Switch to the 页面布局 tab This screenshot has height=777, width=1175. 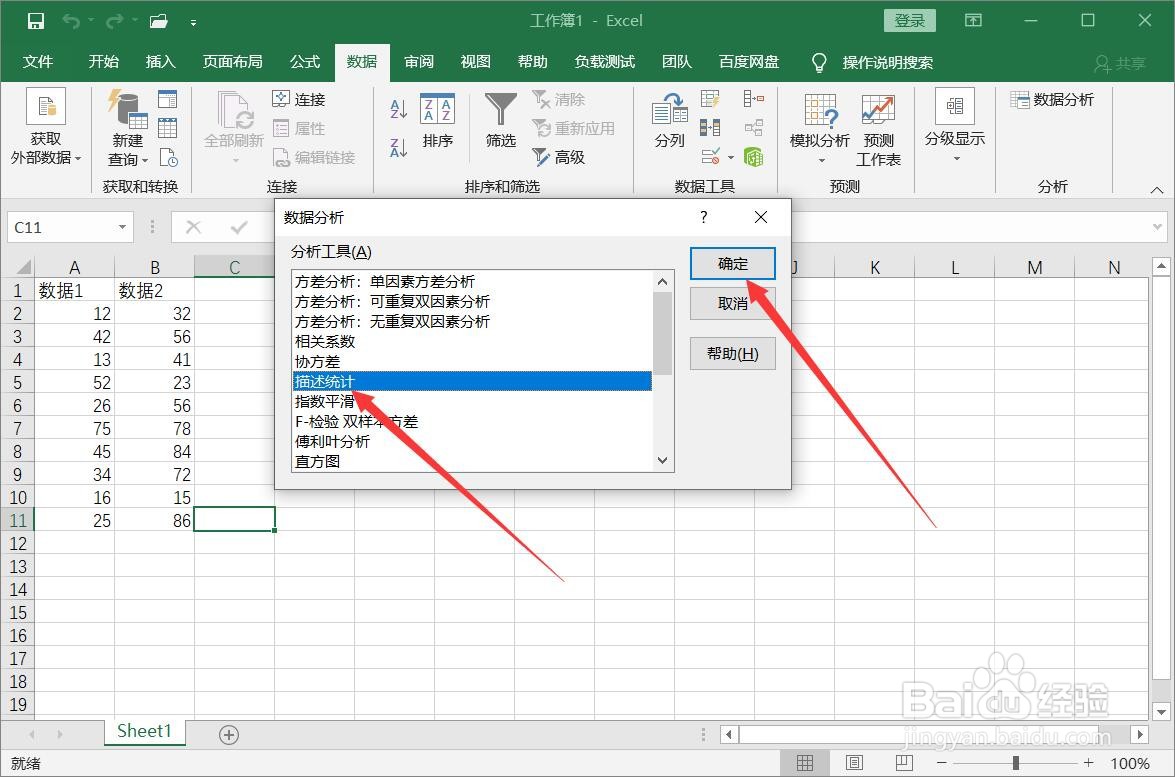(232, 61)
